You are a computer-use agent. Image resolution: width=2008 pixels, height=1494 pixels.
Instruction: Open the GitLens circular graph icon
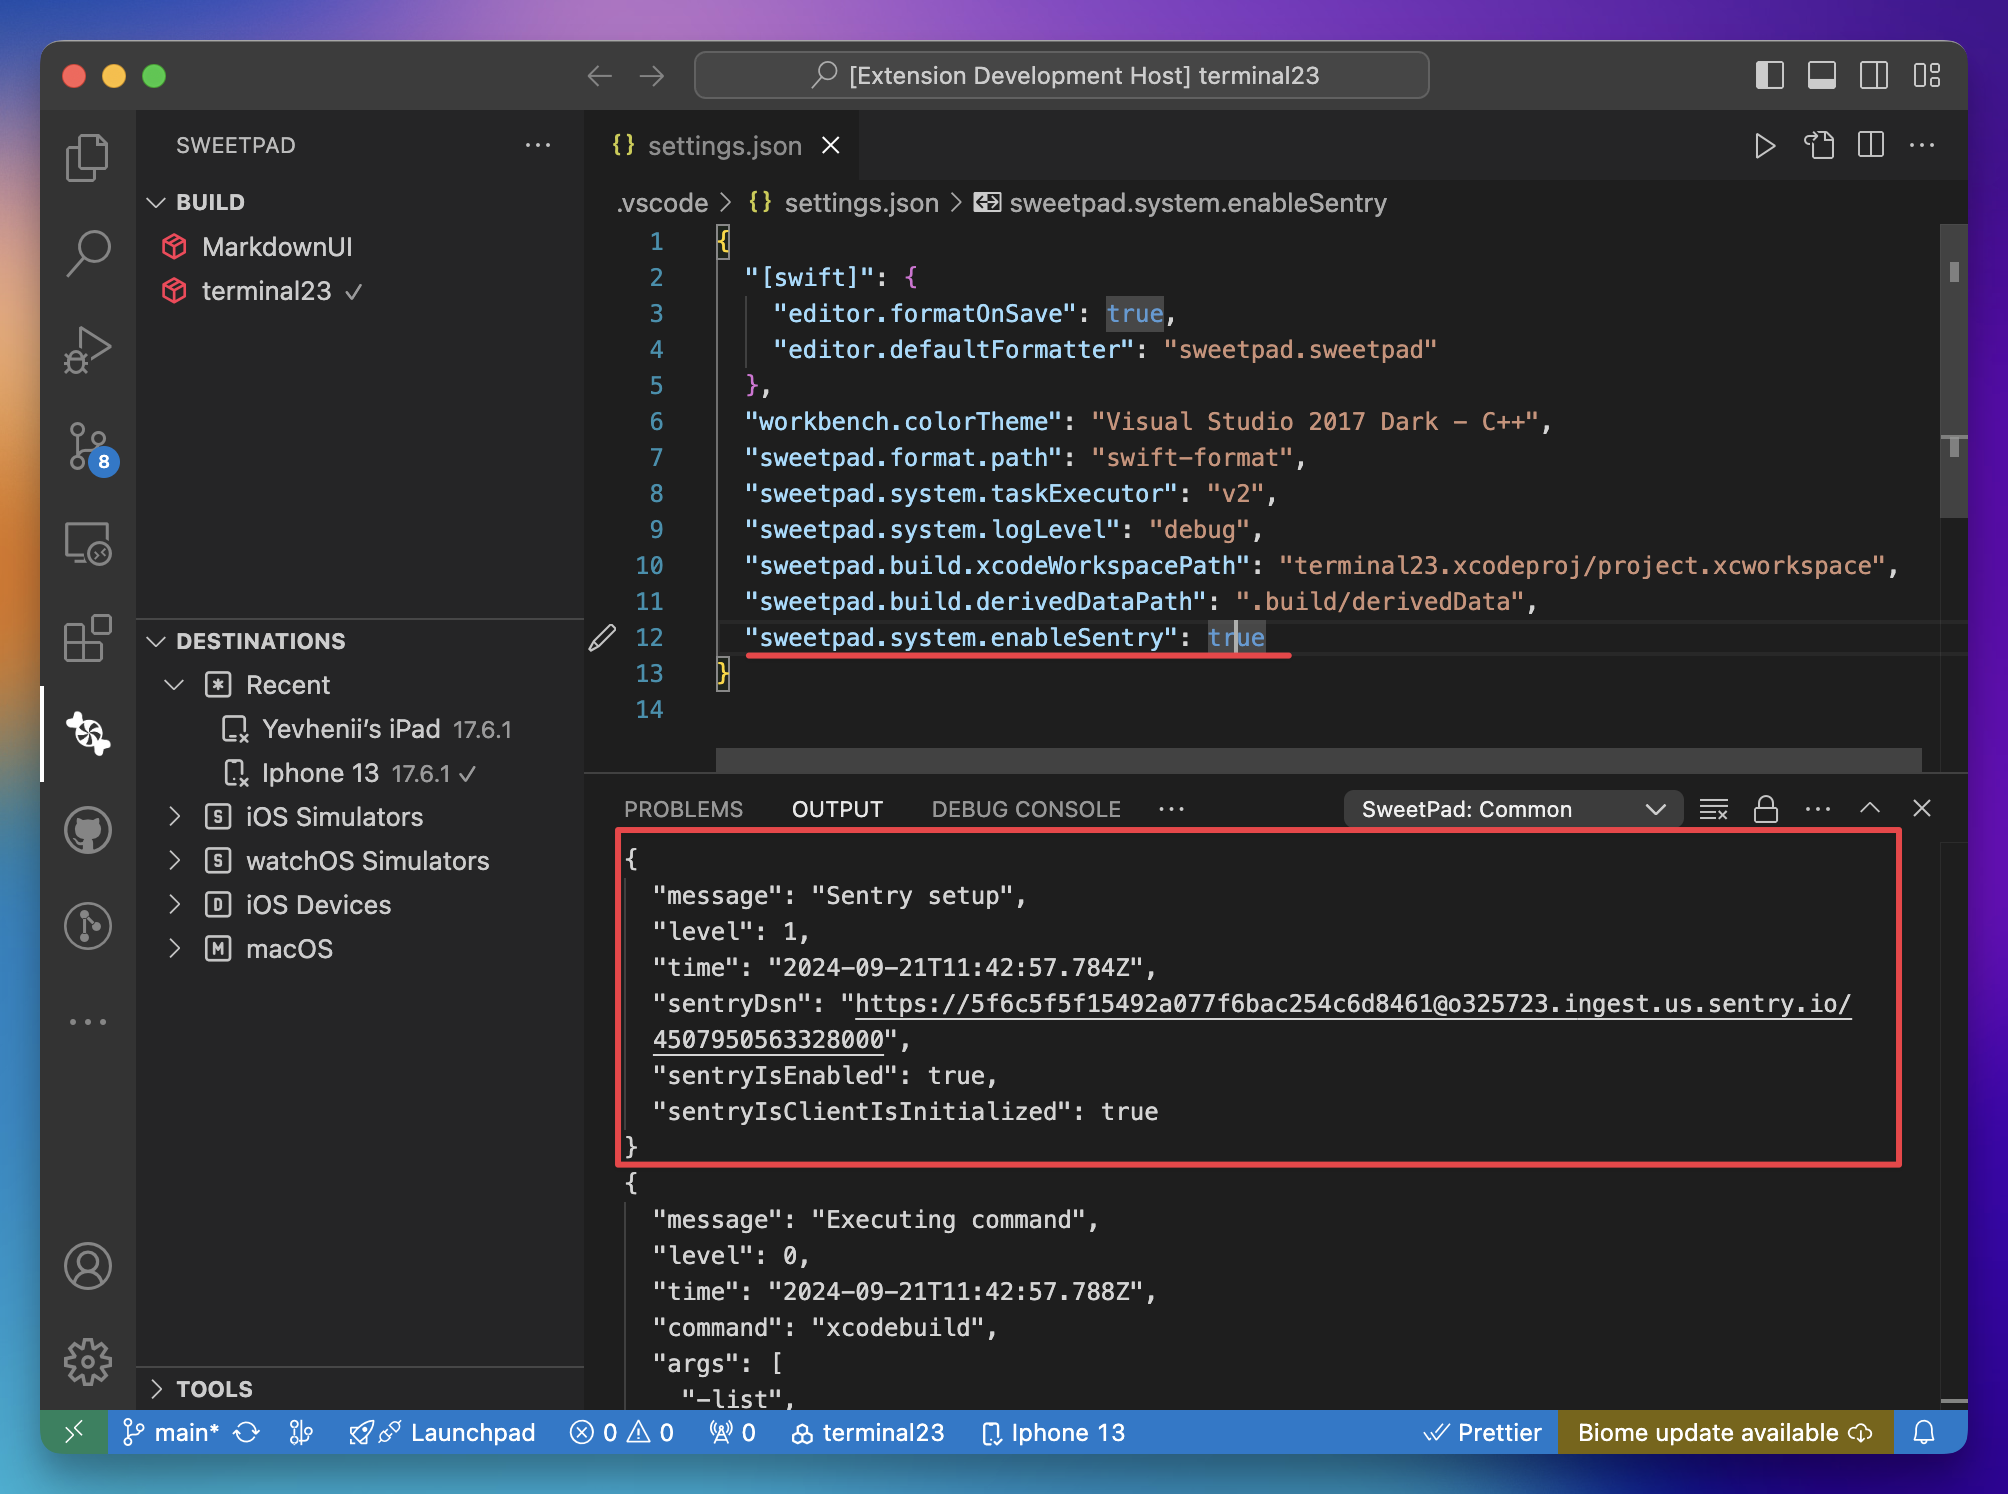[x=88, y=926]
